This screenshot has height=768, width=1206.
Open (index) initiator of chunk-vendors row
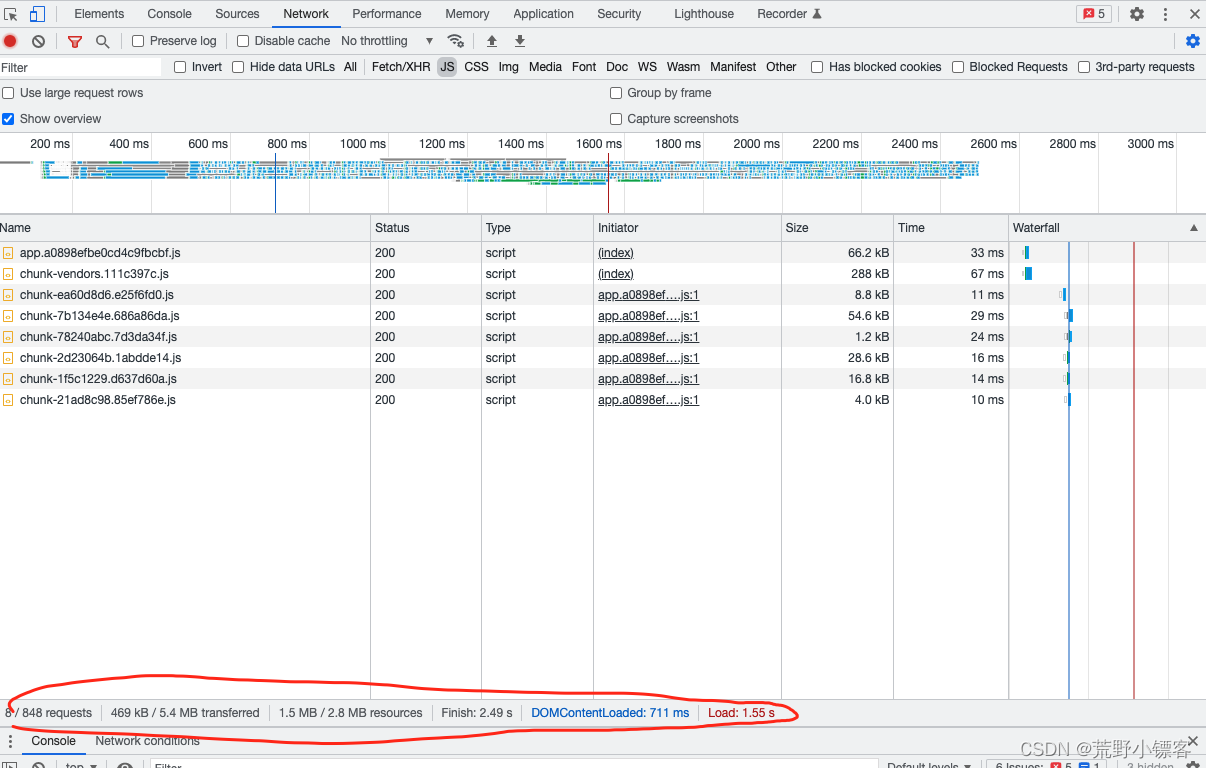[616, 274]
